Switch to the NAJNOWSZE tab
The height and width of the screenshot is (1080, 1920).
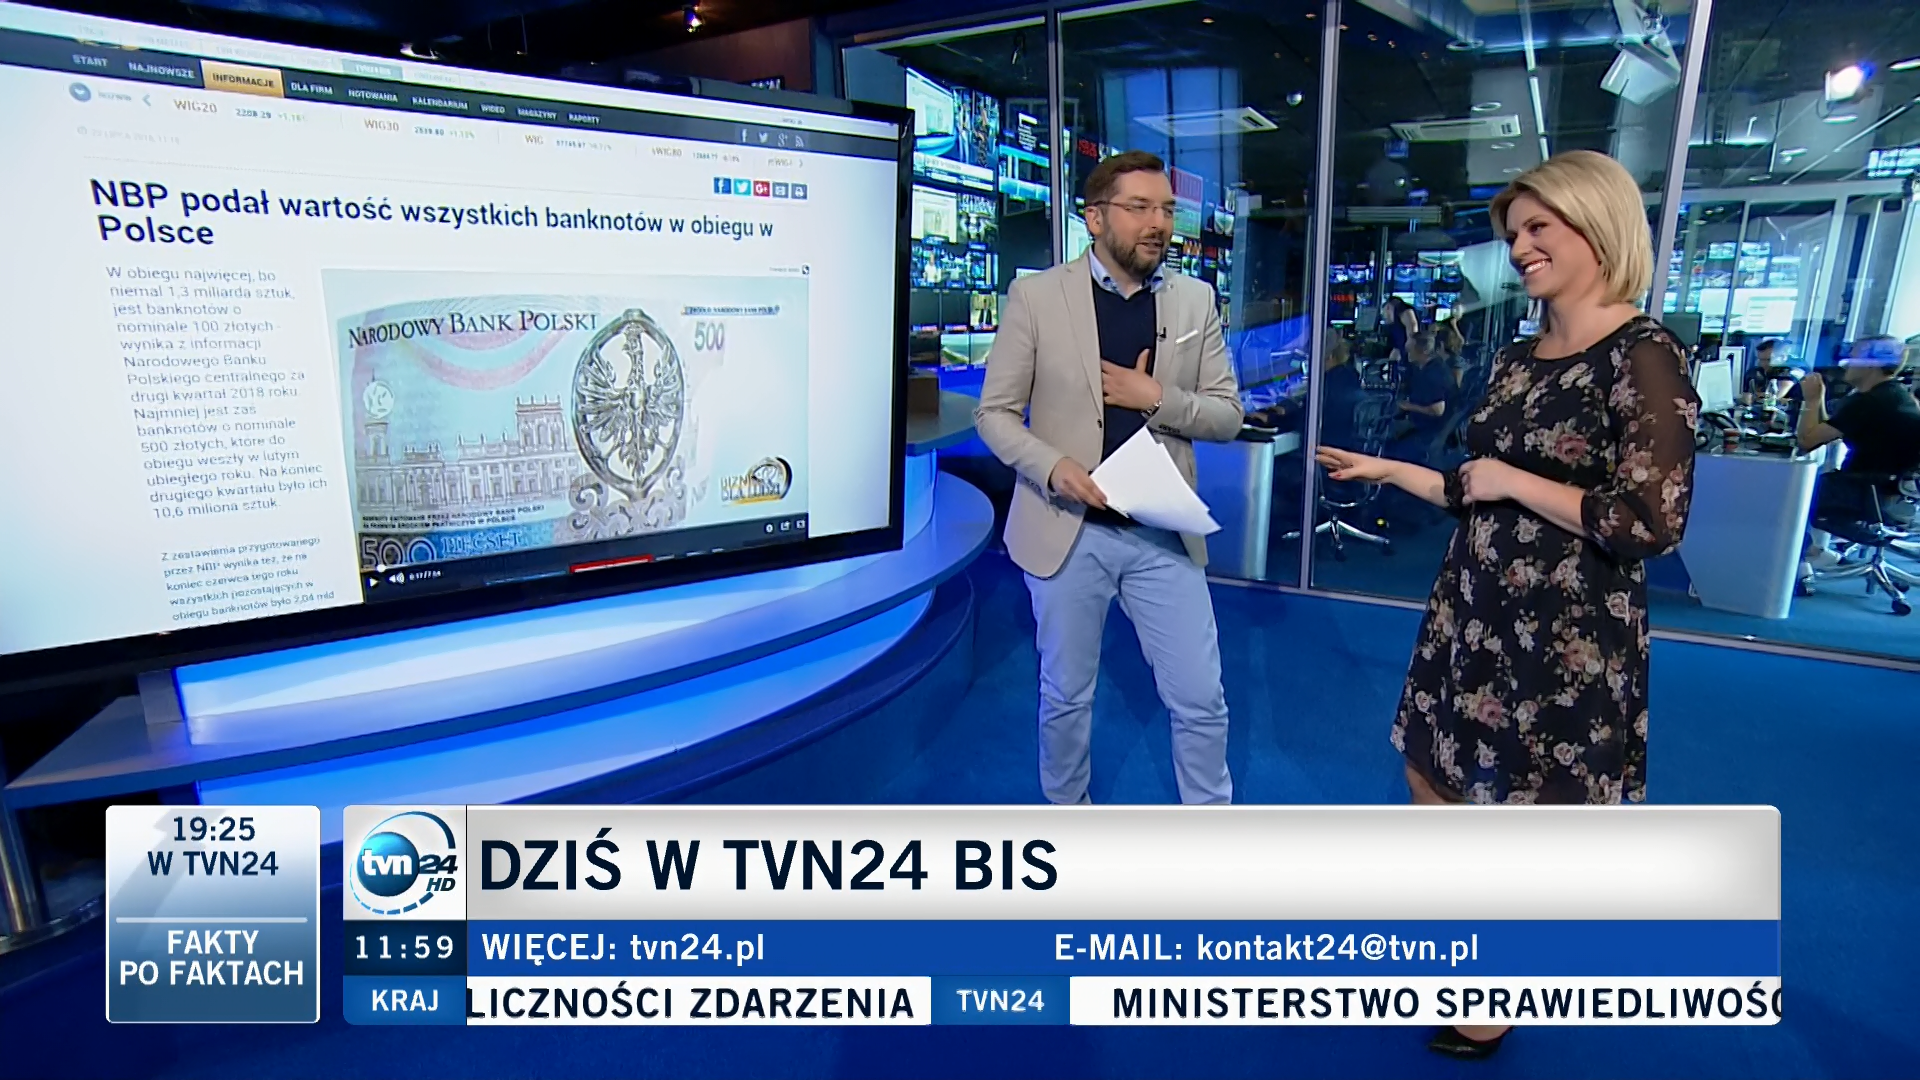[161, 70]
